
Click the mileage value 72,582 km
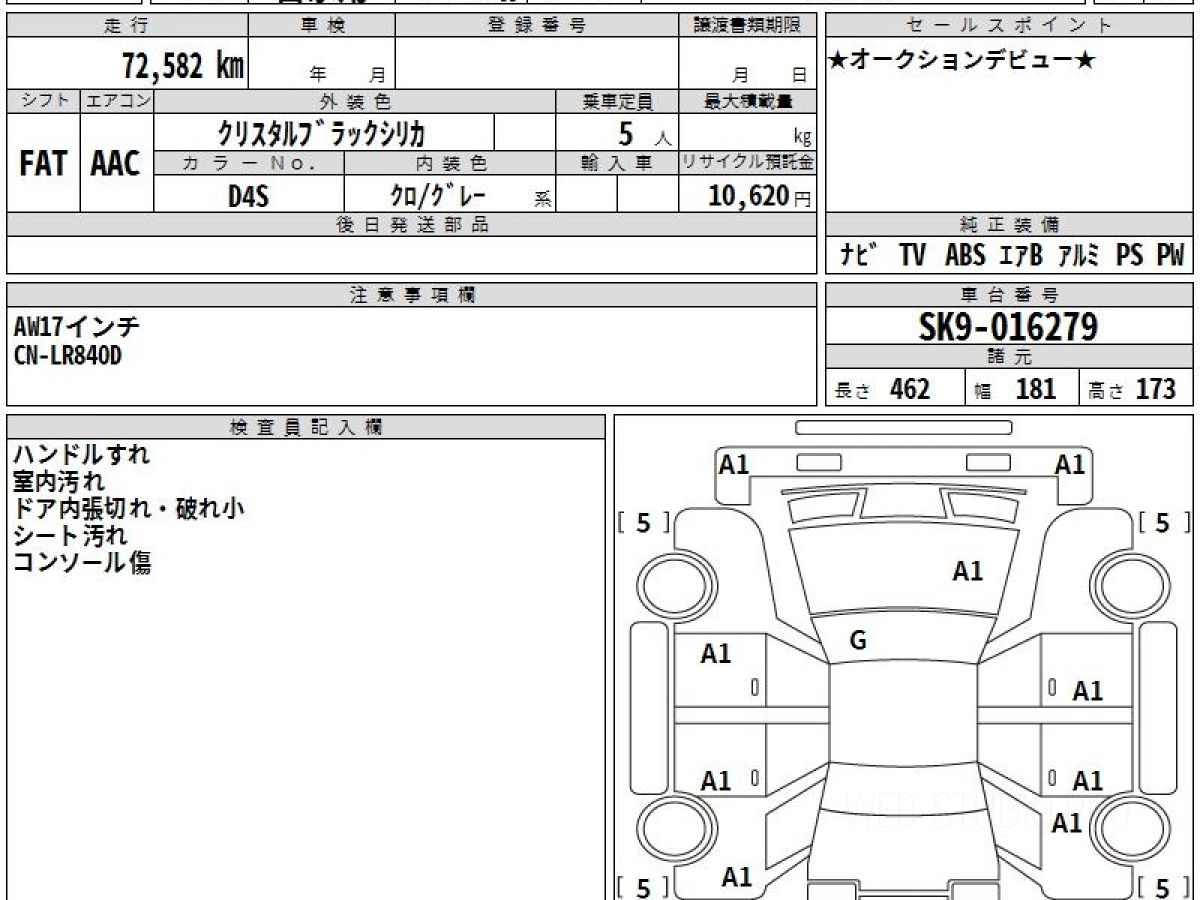183,67
